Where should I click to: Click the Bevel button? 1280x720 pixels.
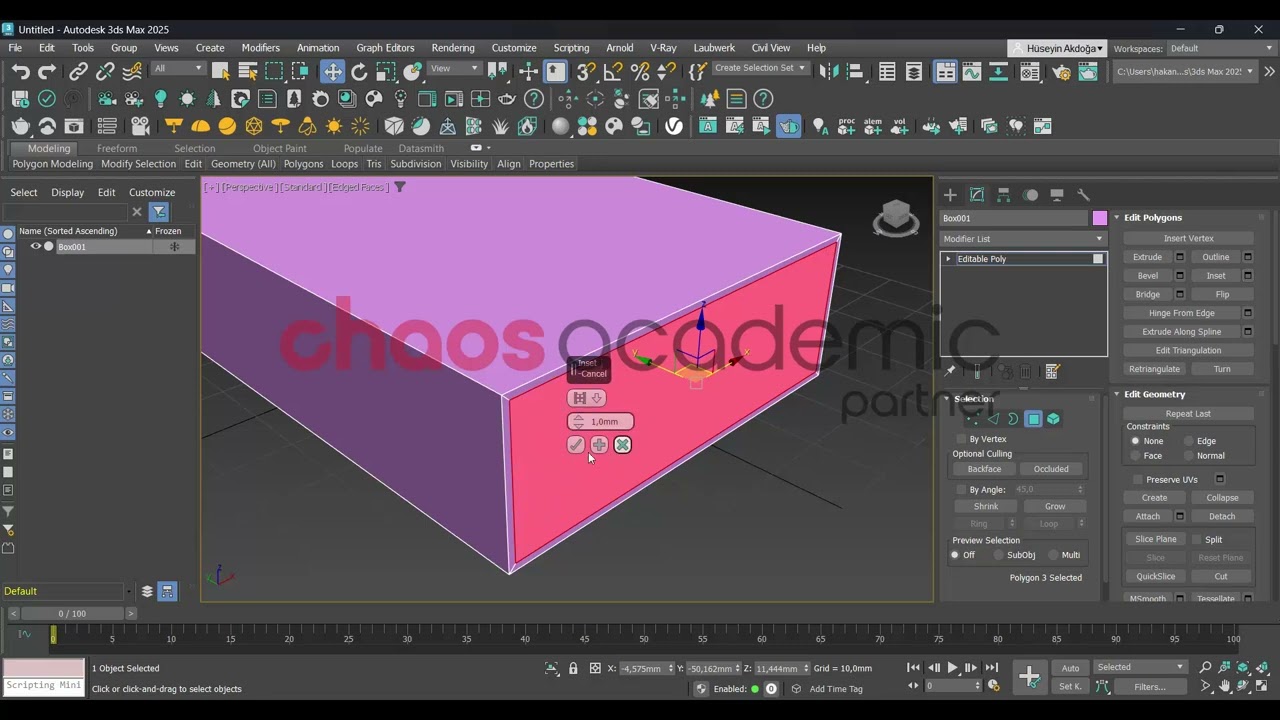tap(1148, 276)
